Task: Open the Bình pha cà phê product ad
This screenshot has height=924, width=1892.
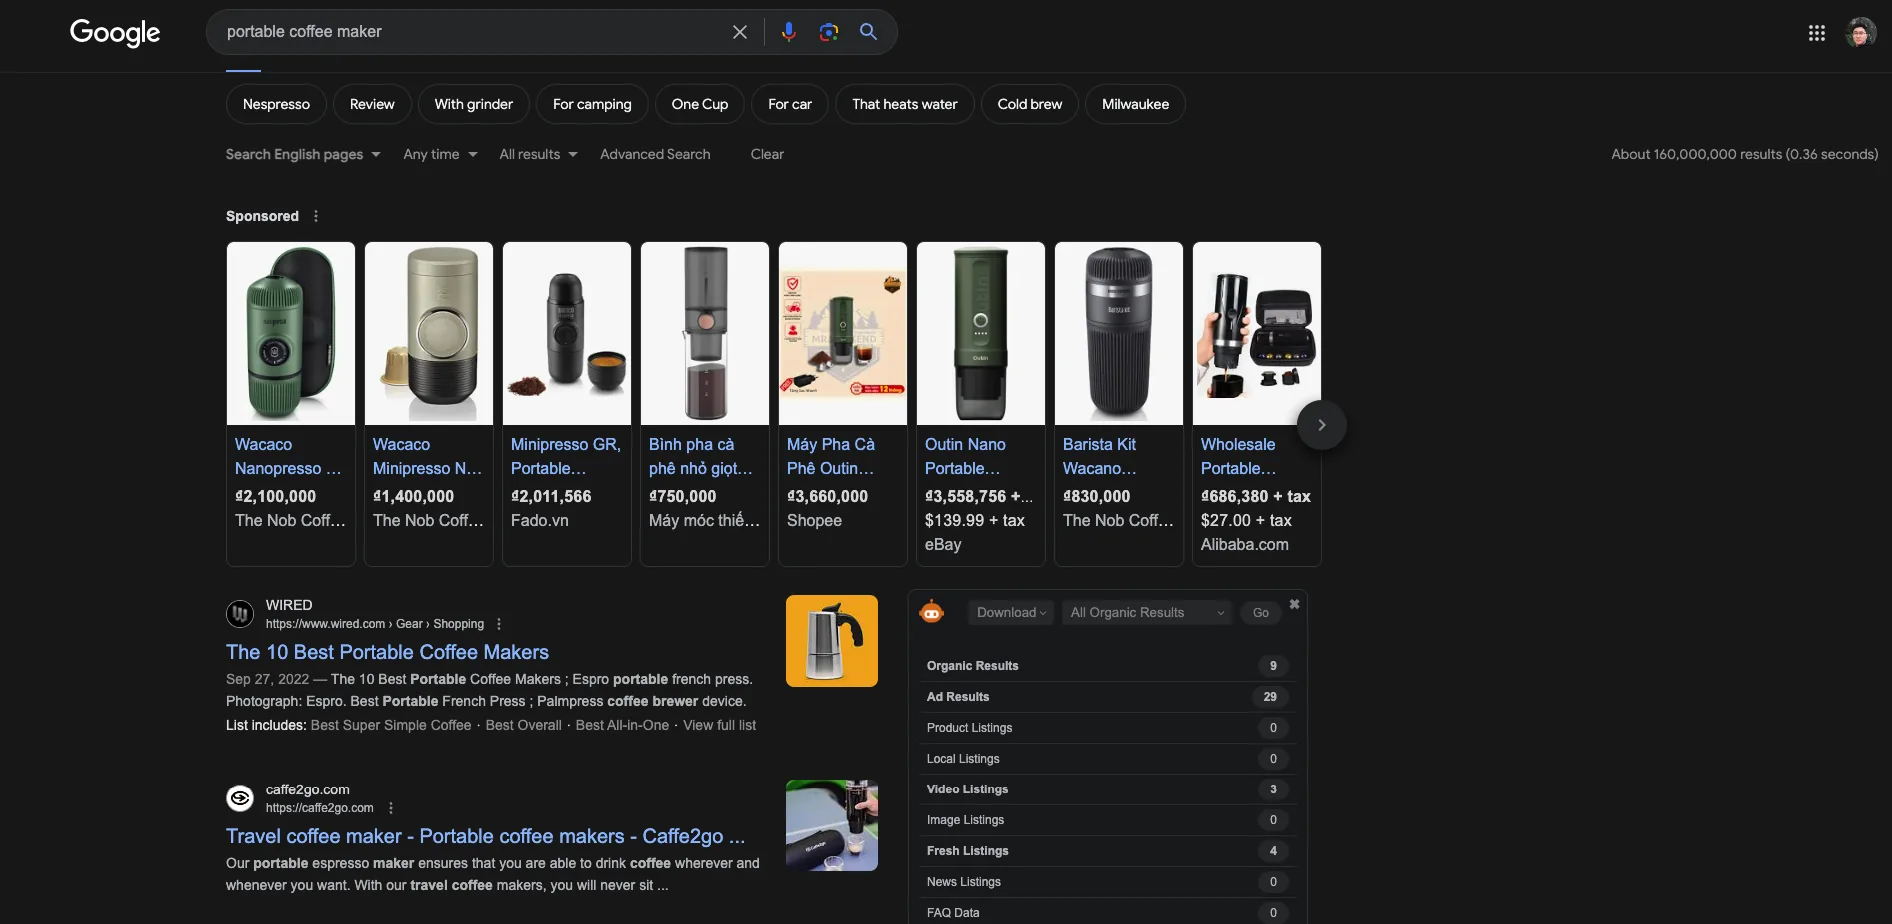Action: (x=705, y=404)
